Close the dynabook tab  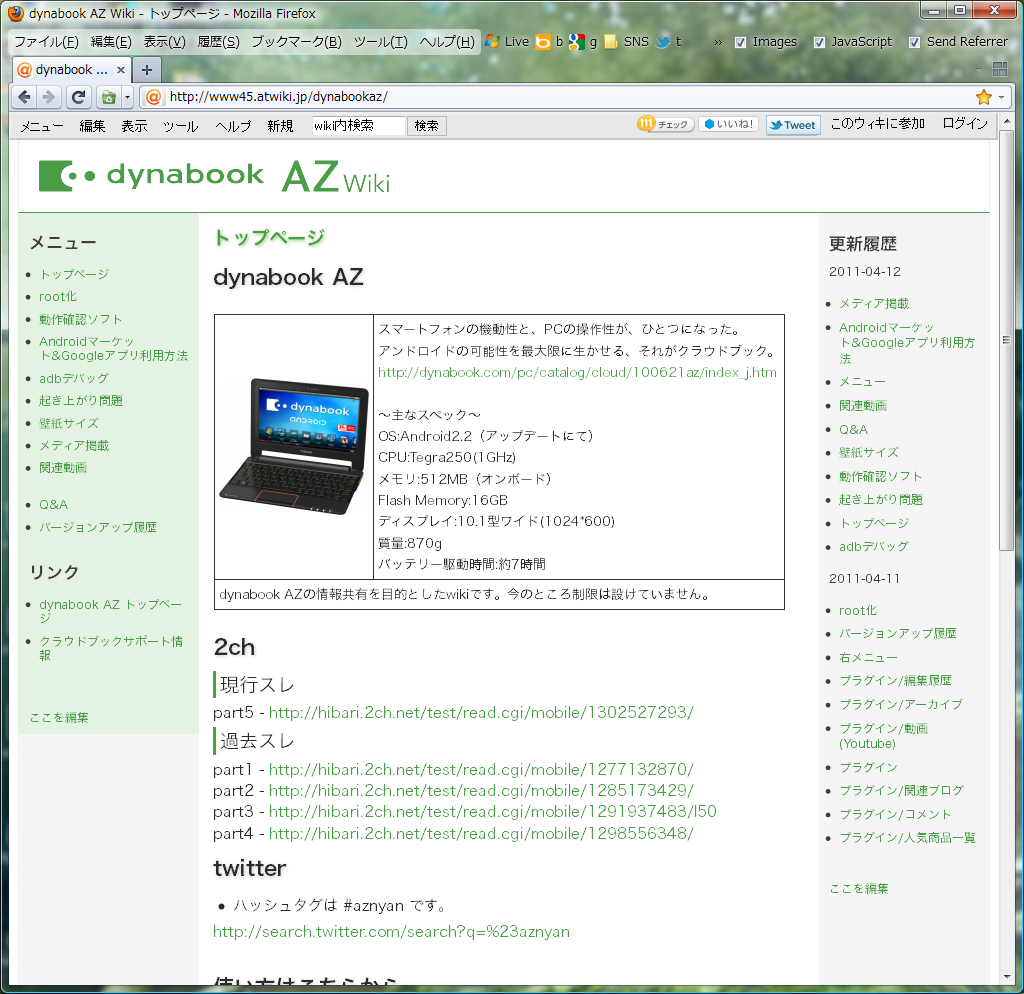(x=121, y=70)
